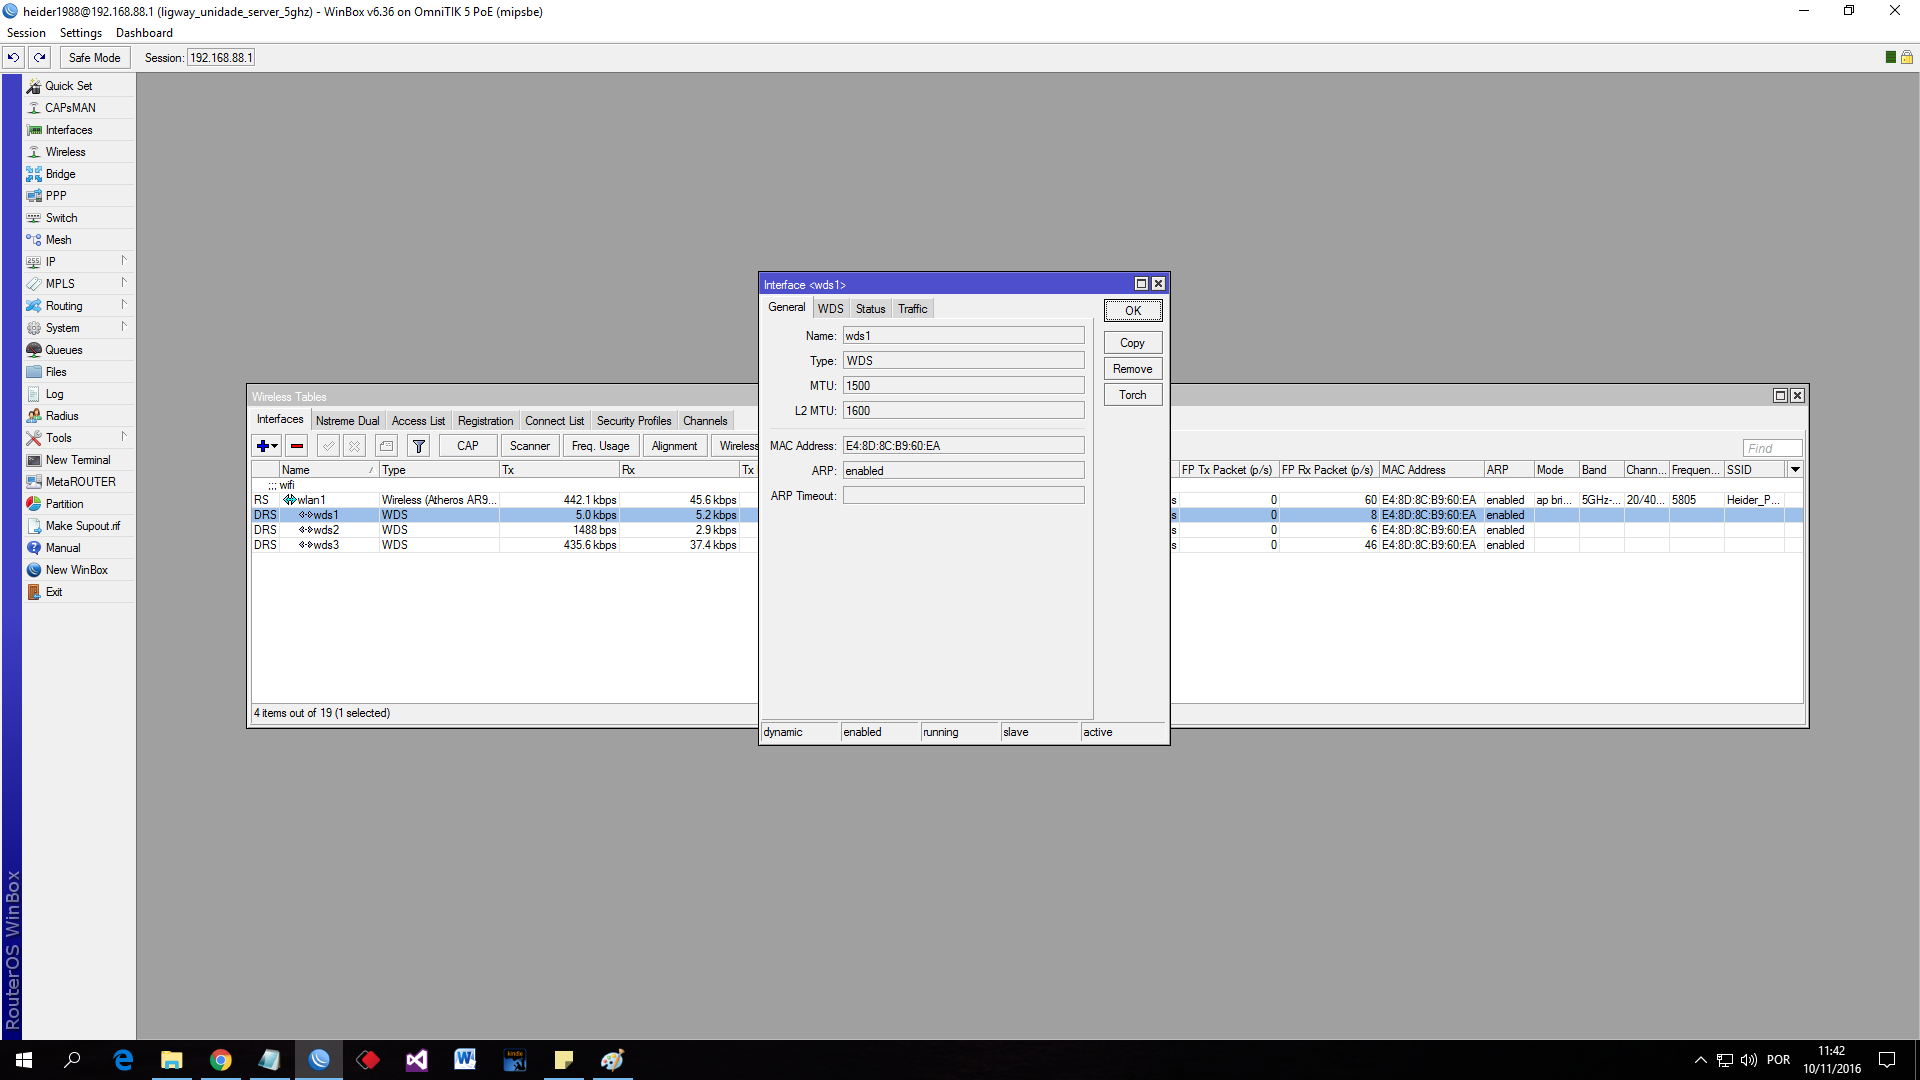Screen dimensions: 1920x1080
Task: Click the add interface plus button
Action: coord(263,446)
